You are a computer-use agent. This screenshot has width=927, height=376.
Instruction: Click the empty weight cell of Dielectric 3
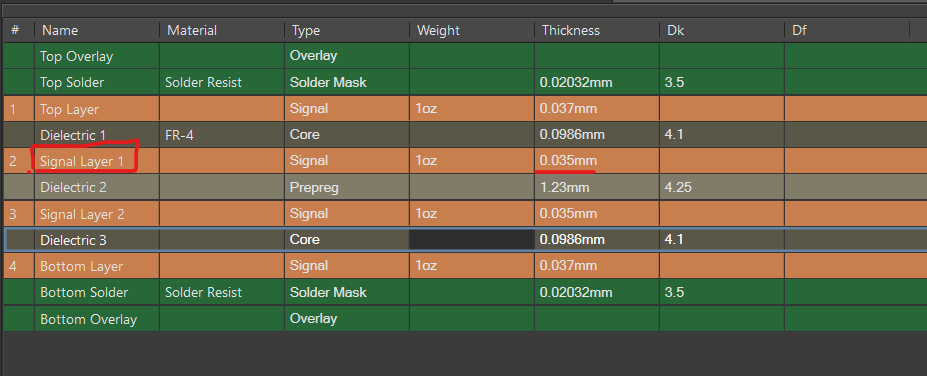[x=472, y=239]
